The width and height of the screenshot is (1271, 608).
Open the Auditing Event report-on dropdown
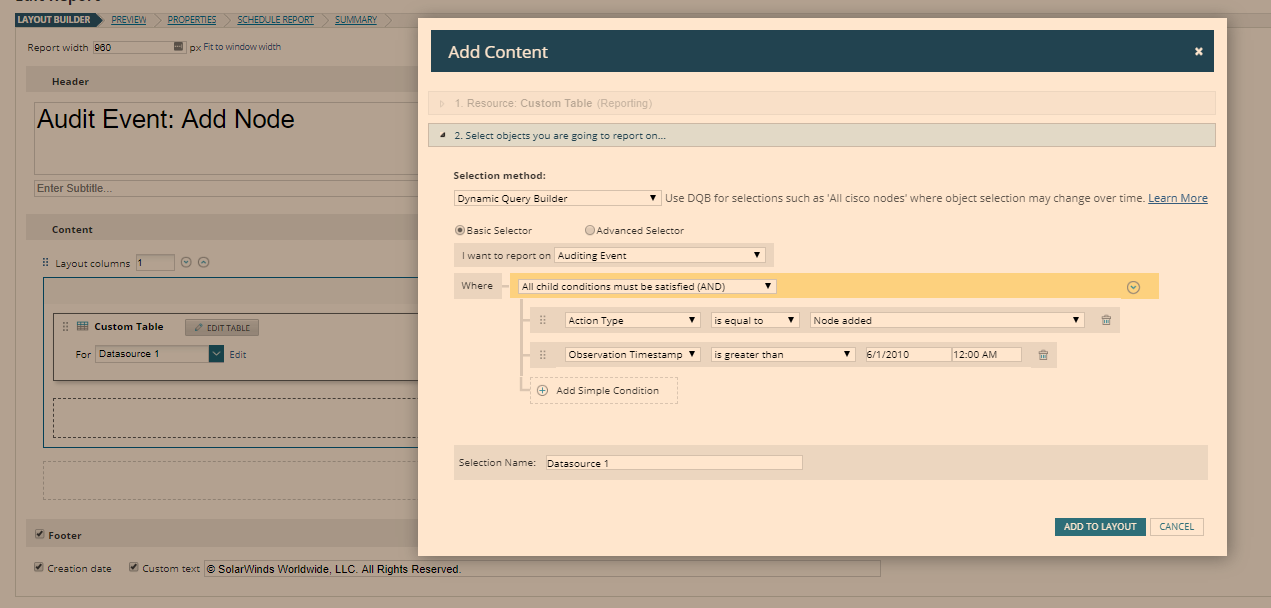pyautogui.click(x=660, y=255)
